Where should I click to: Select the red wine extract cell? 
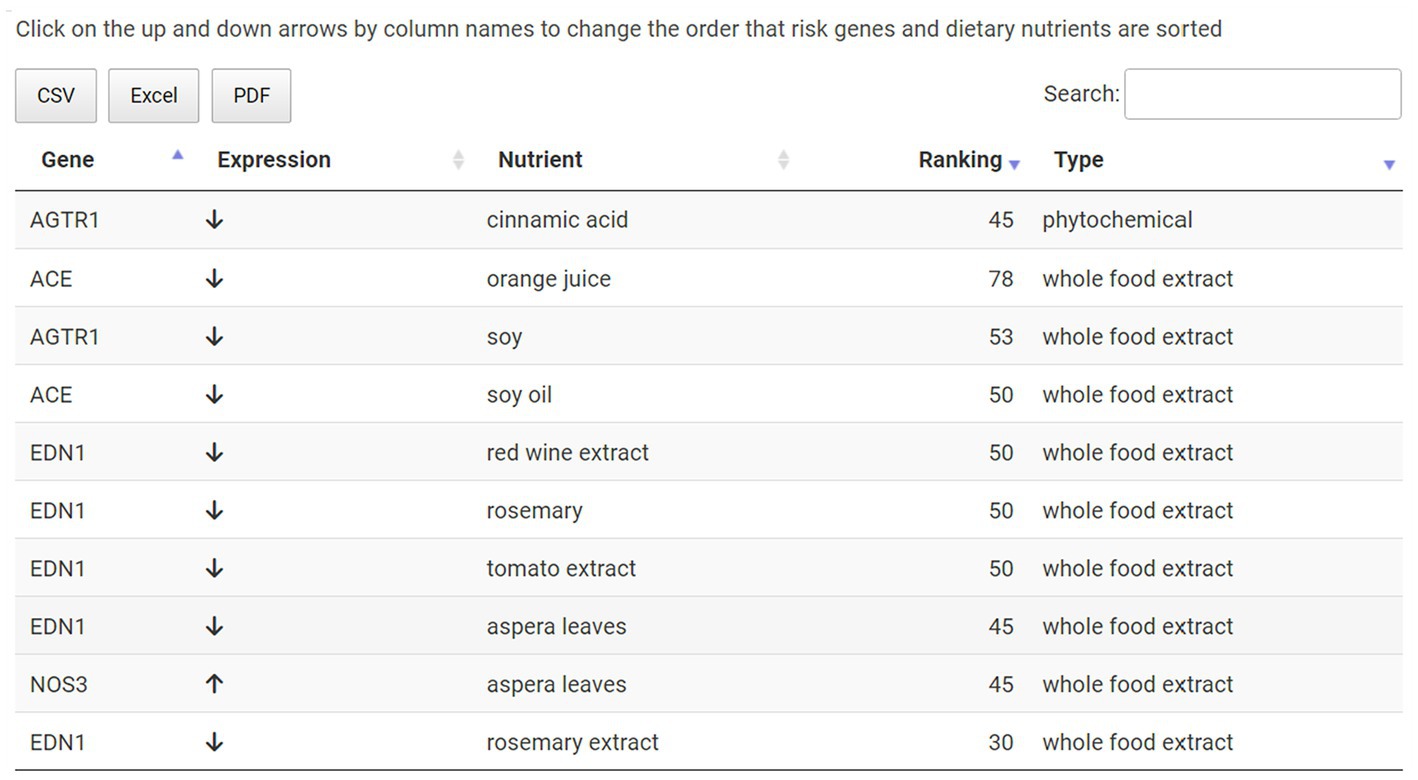pos(568,452)
